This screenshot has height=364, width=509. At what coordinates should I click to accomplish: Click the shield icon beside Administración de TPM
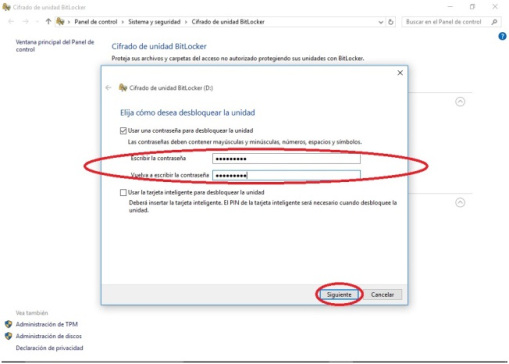coord(9,324)
